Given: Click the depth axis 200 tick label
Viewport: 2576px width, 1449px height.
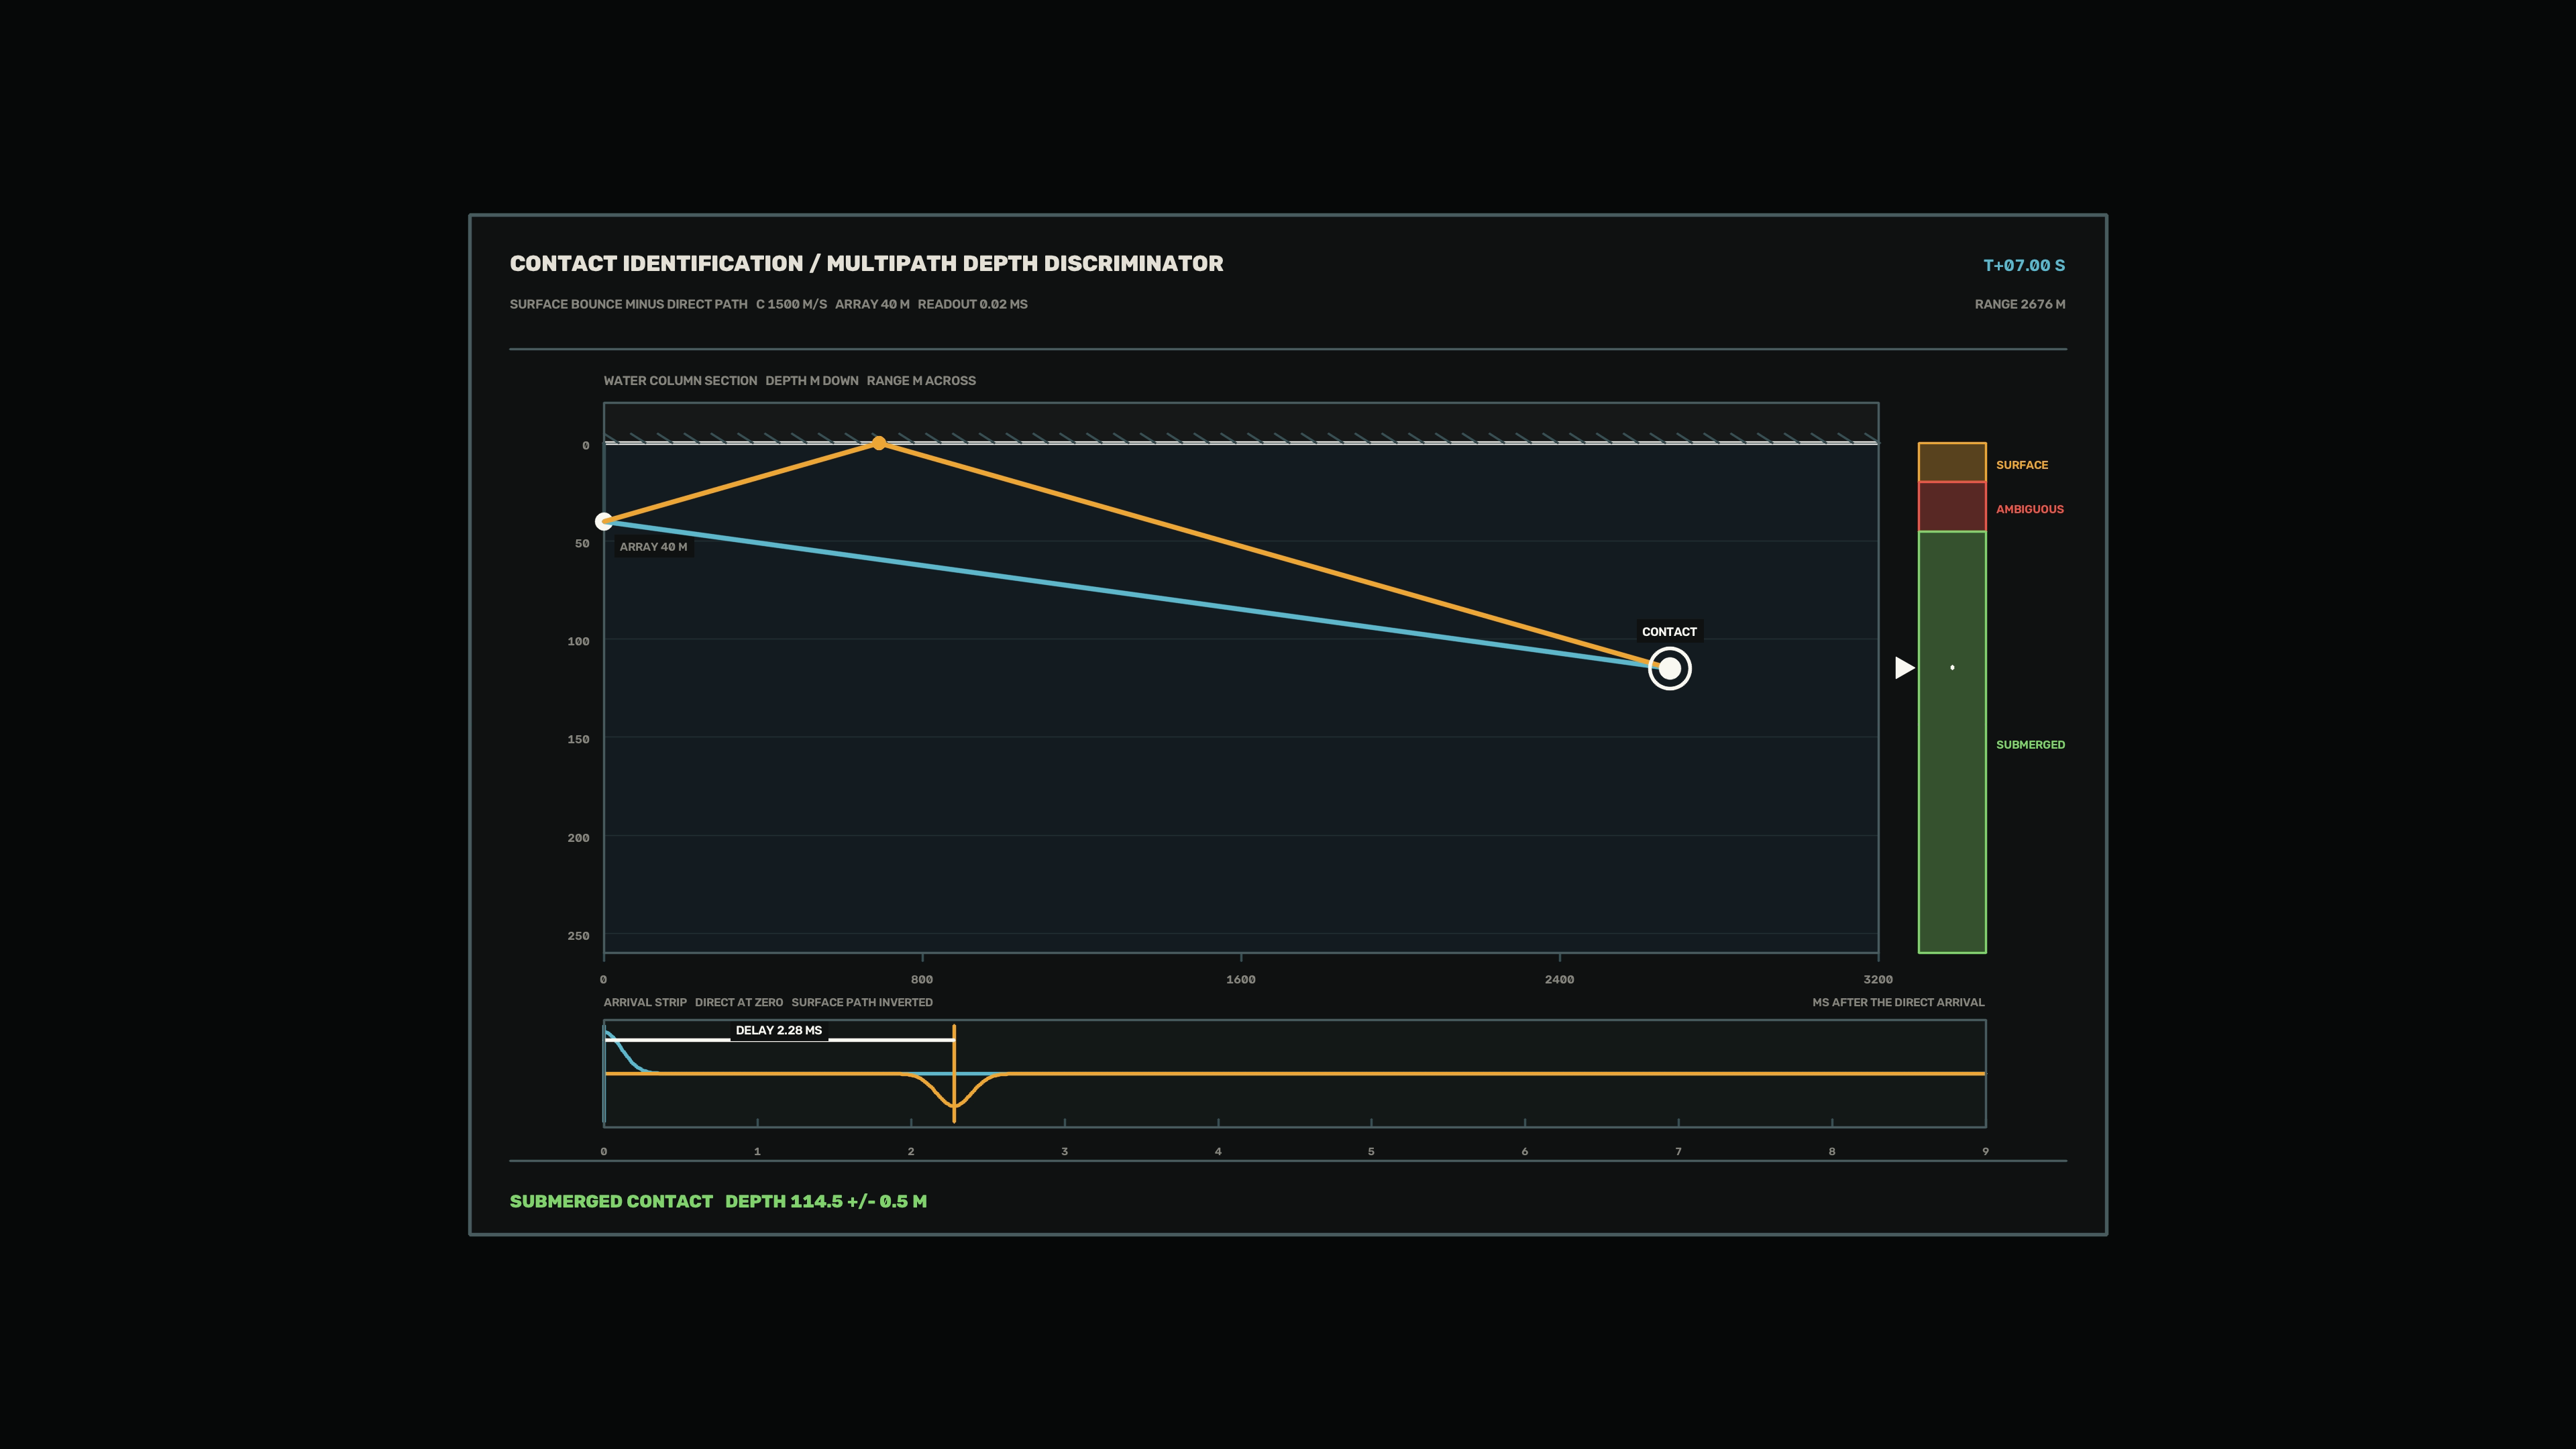Looking at the screenshot, I should [x=578, y=838].
